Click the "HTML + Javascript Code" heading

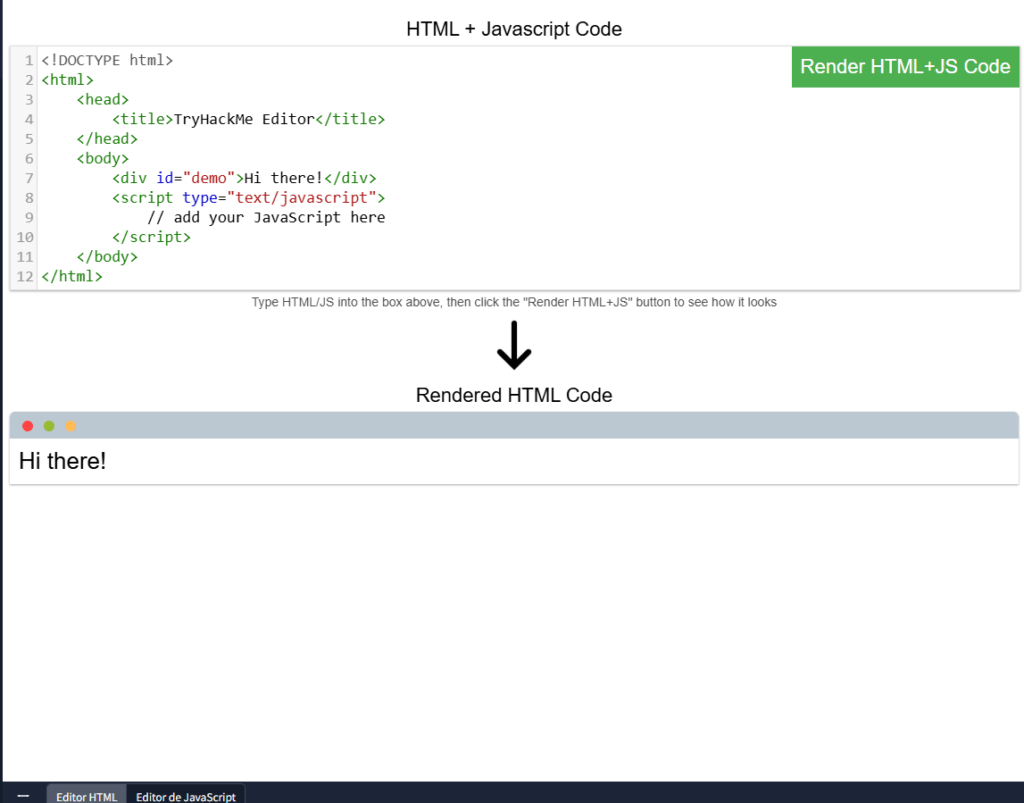pos(514,29)
